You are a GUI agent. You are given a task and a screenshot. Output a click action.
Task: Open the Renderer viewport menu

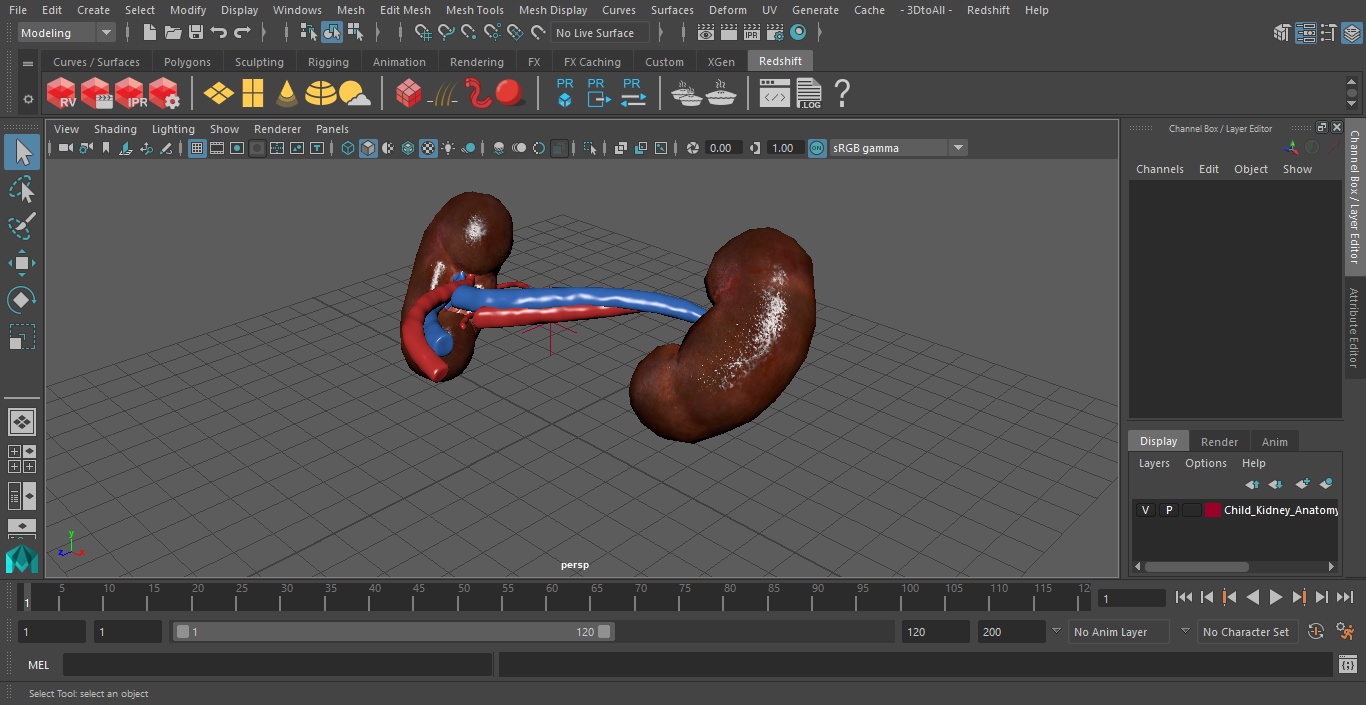click(277, 129)
